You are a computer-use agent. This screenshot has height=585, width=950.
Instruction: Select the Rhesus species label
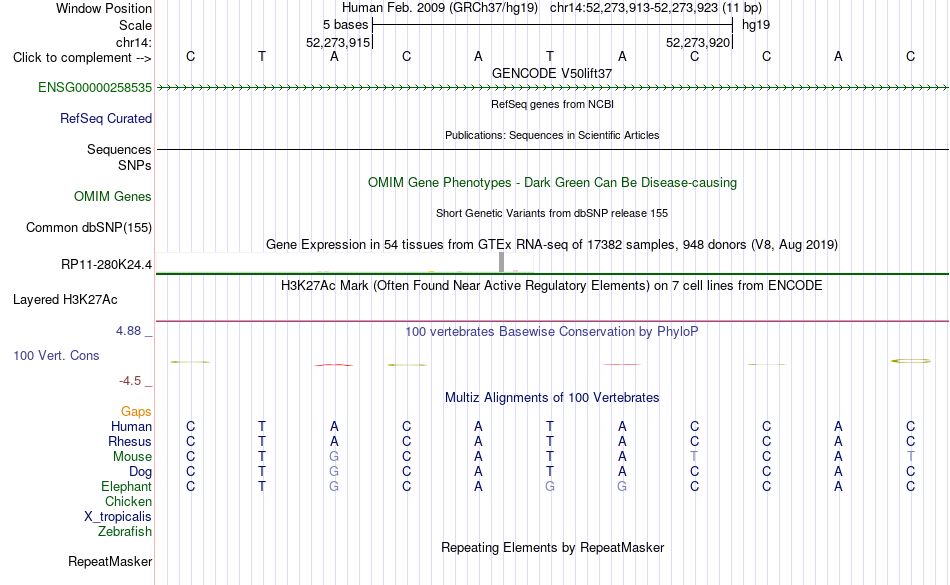130,442
